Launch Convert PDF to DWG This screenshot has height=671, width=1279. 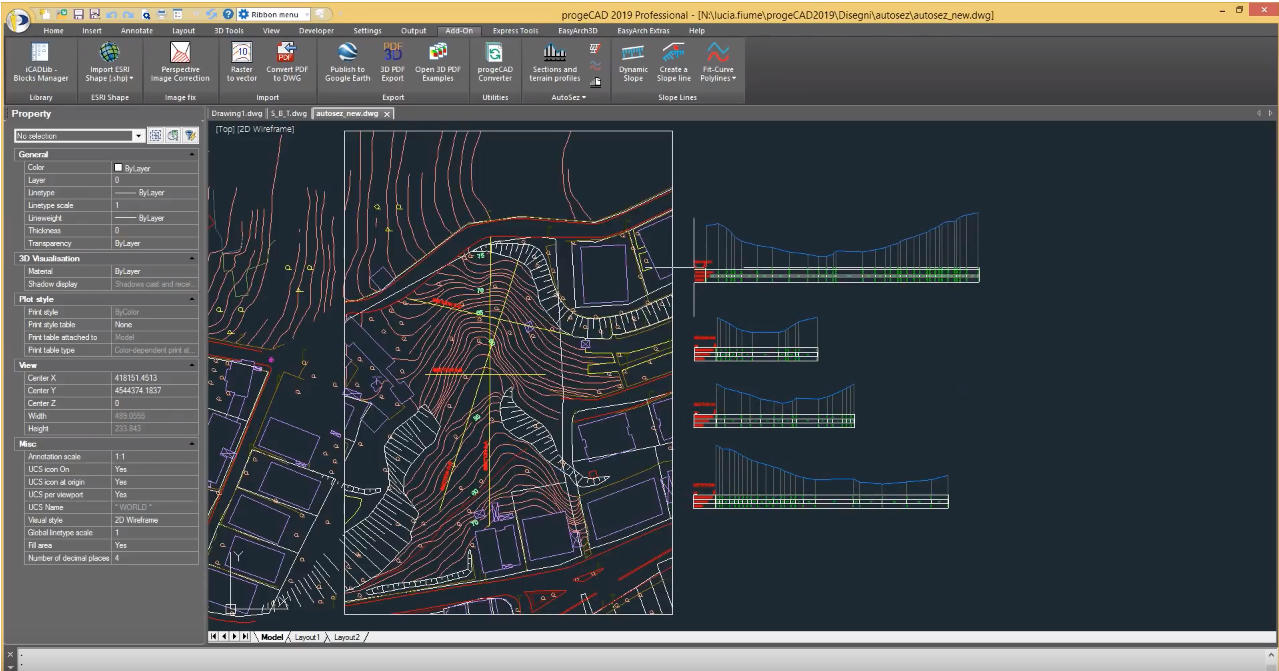(x=286, y=62)
